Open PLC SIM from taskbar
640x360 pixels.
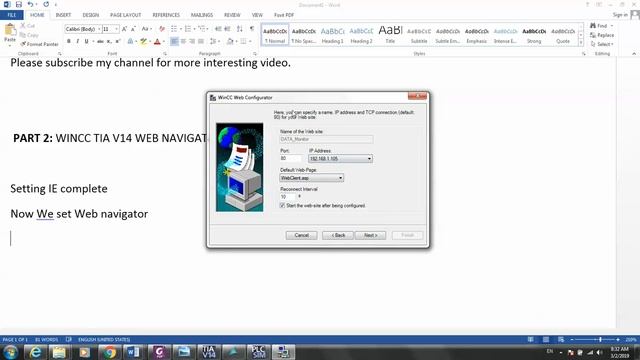pos(258,352)
